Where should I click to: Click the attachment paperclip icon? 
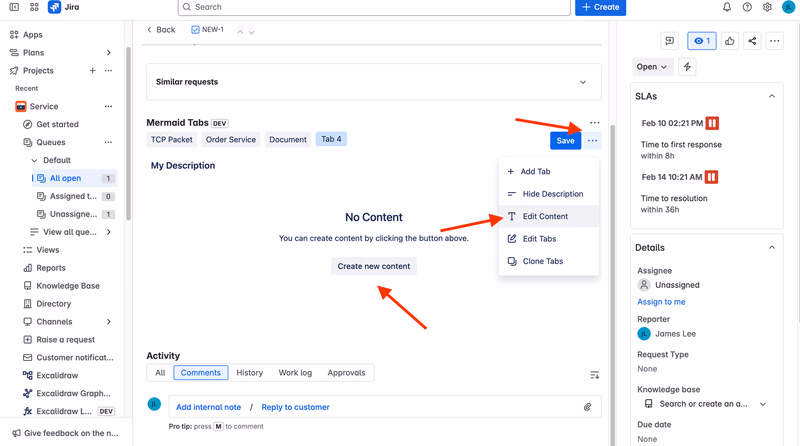pyautogui.click(x=587, y=407)
